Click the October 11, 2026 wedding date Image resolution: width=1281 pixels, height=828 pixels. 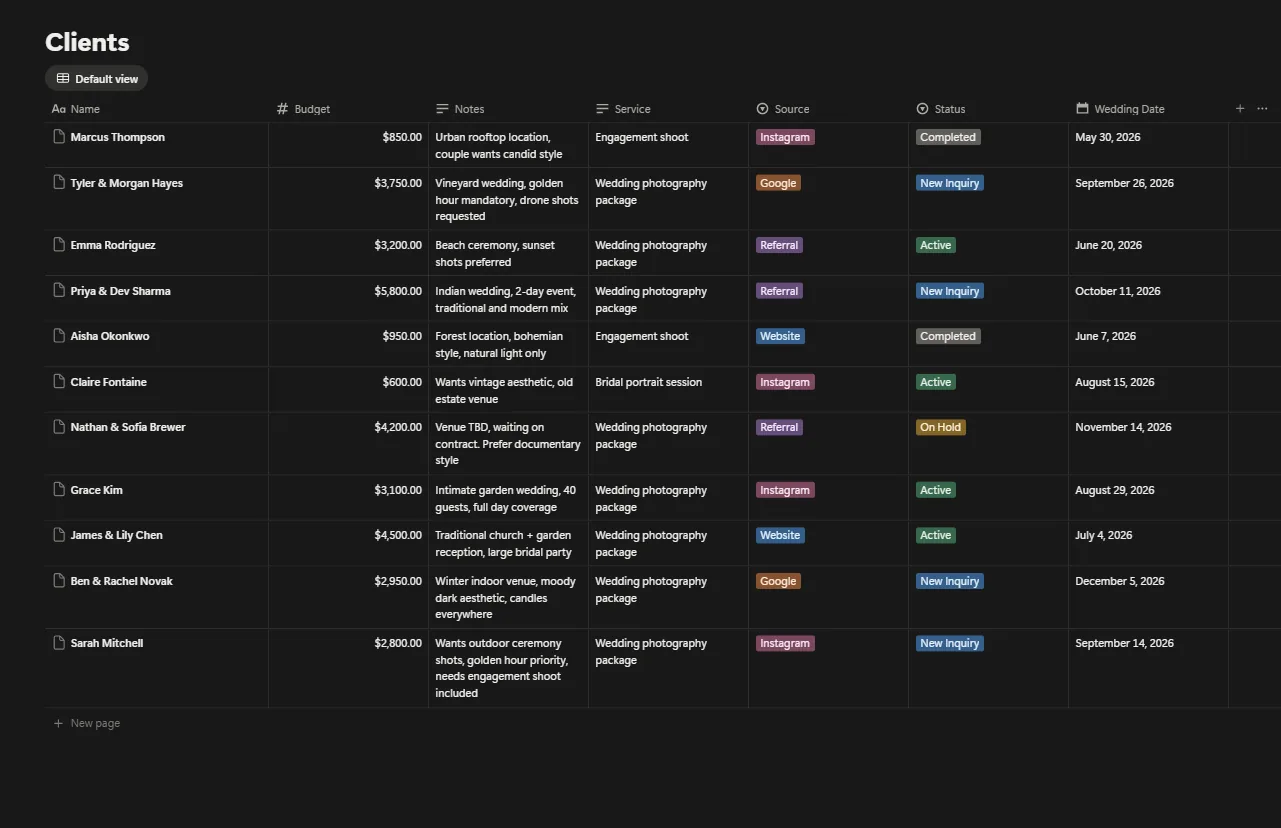click(x=1118, y=291)
